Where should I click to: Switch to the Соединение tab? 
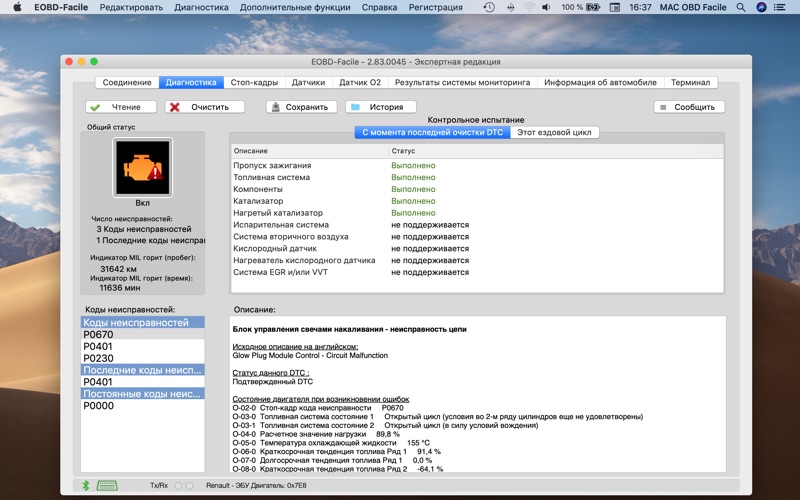127,82
